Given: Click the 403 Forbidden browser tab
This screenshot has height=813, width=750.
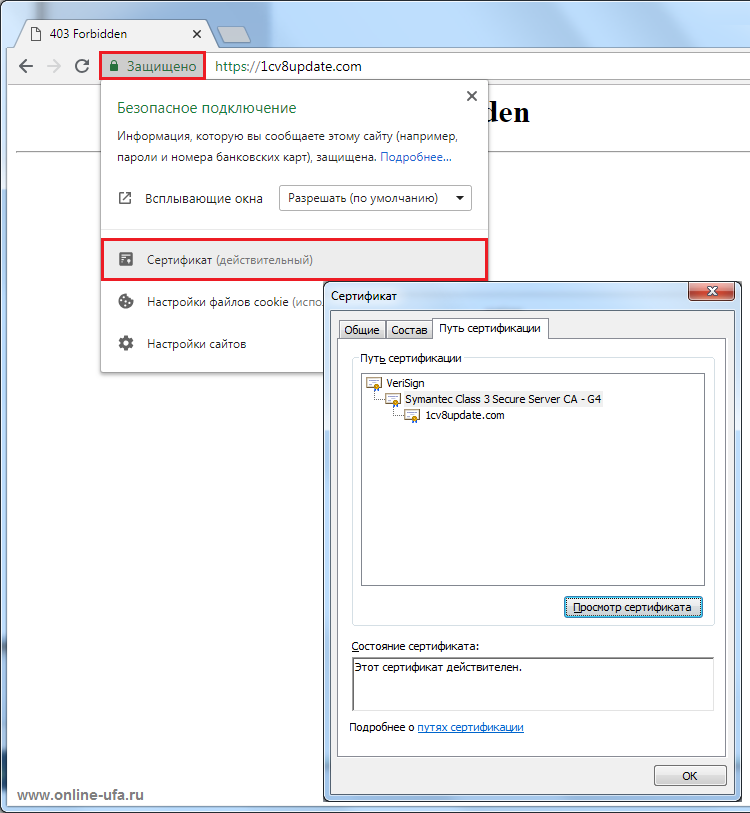Looking at the screenshot, I should 116,34.
